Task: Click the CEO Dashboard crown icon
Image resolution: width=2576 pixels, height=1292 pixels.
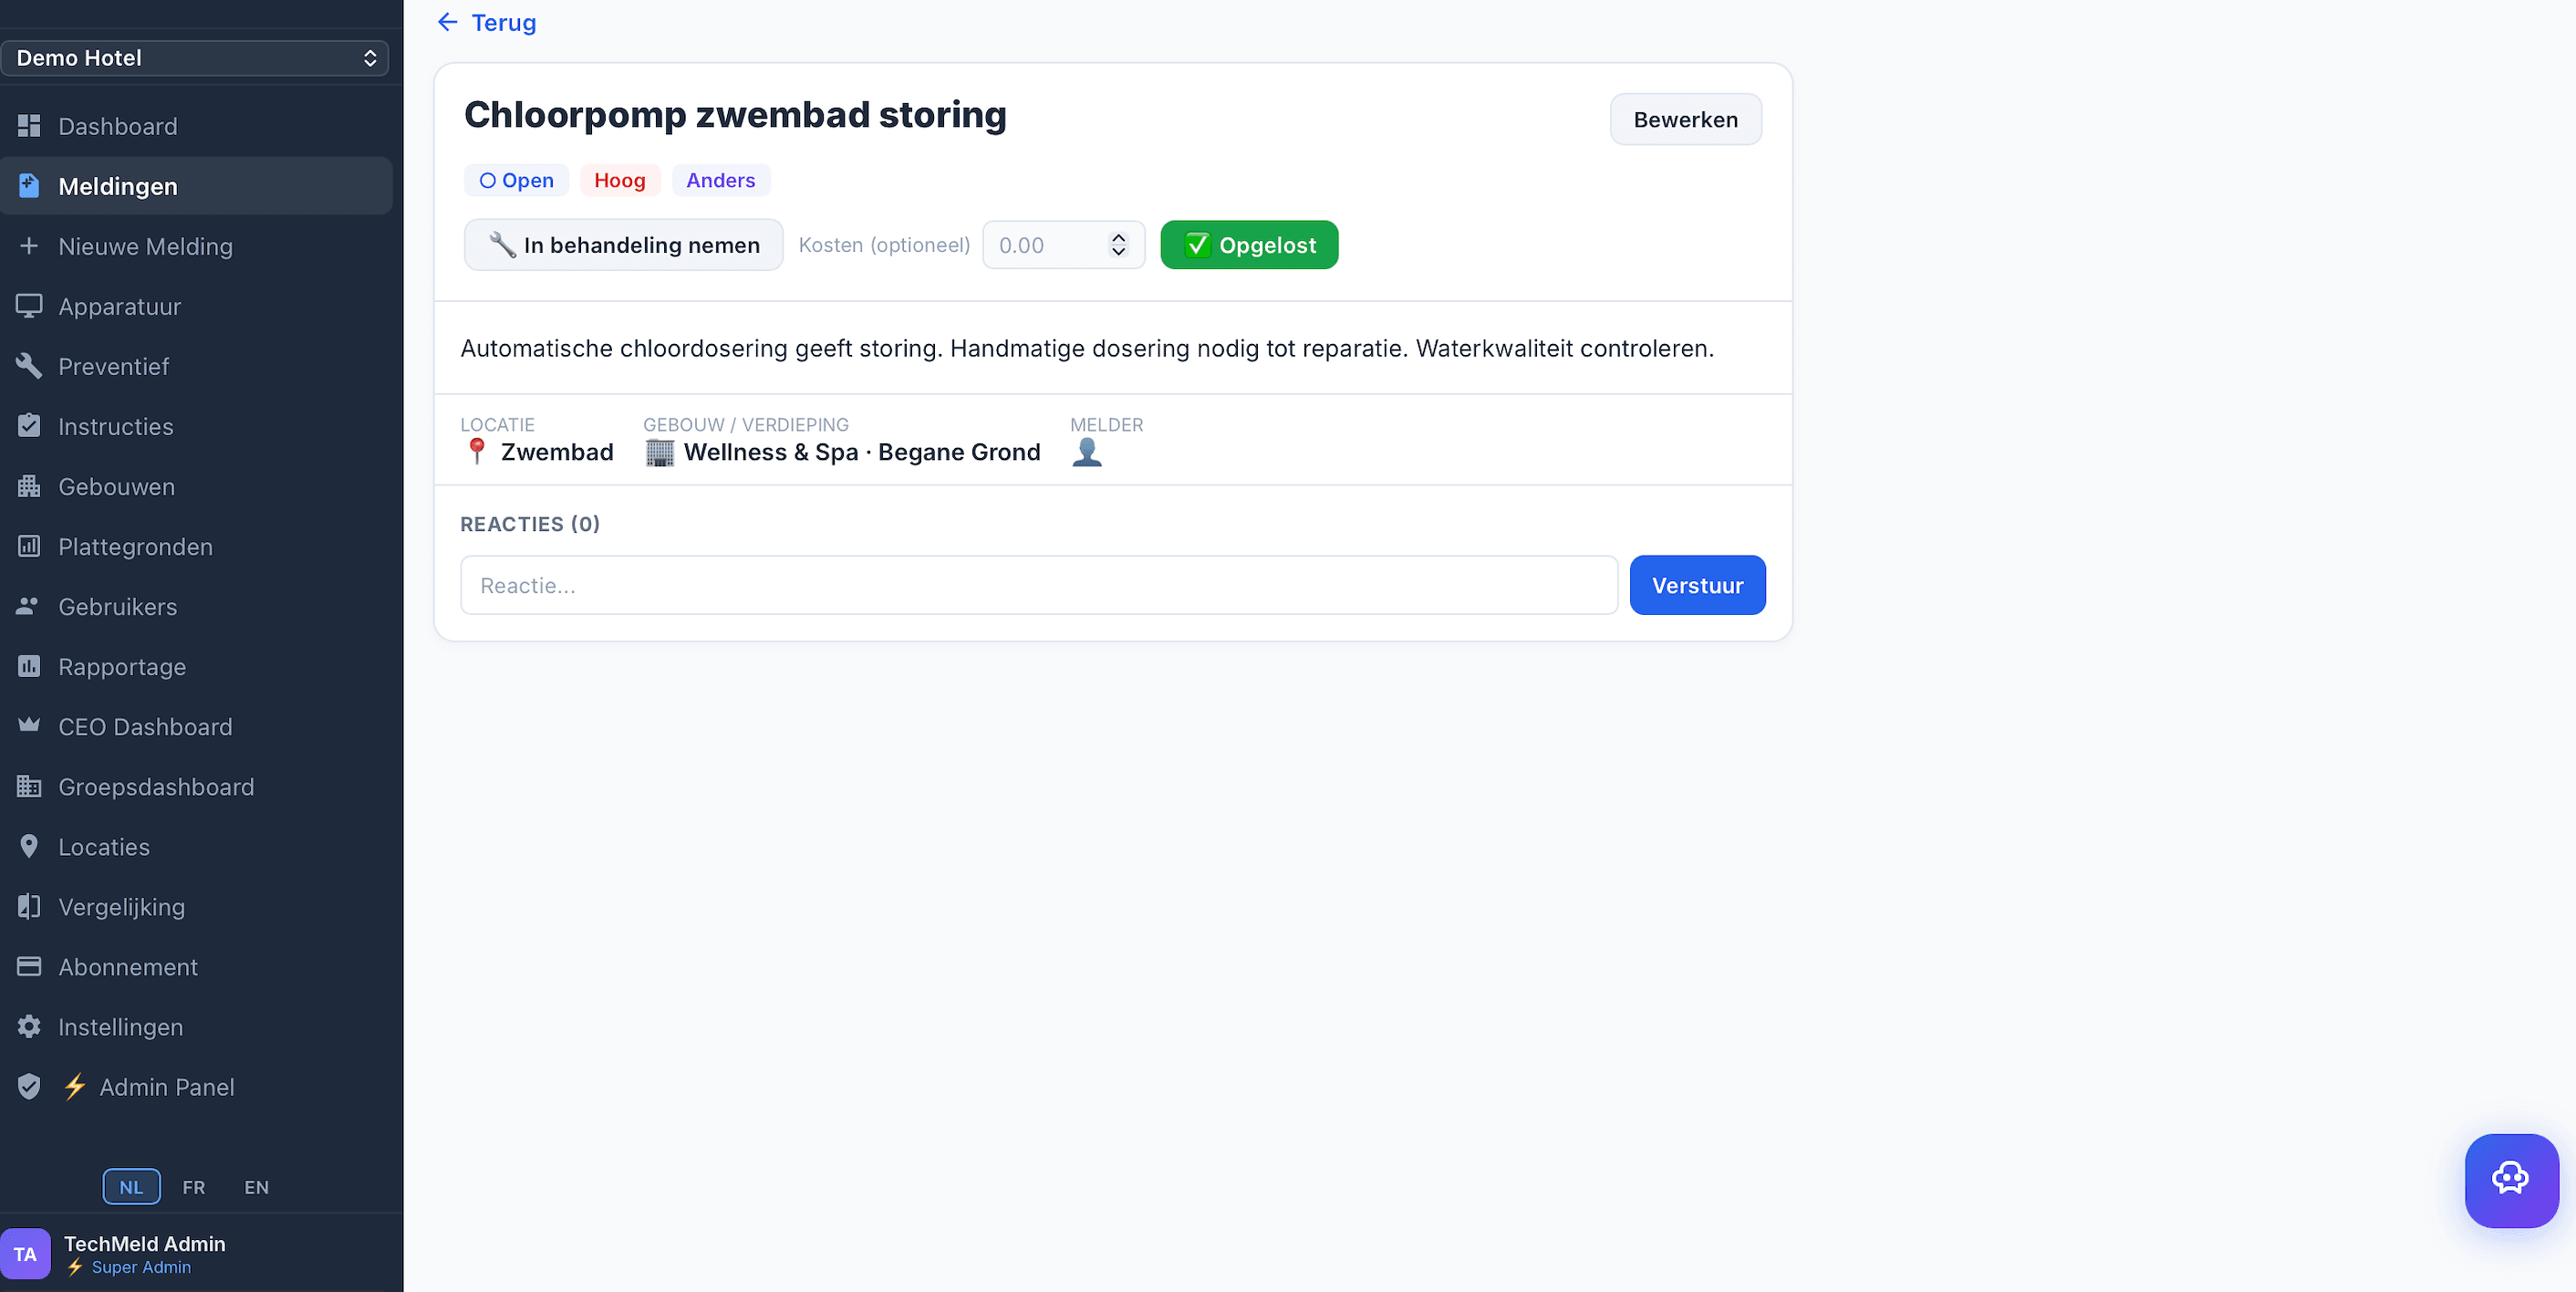Action: [29, 725]
